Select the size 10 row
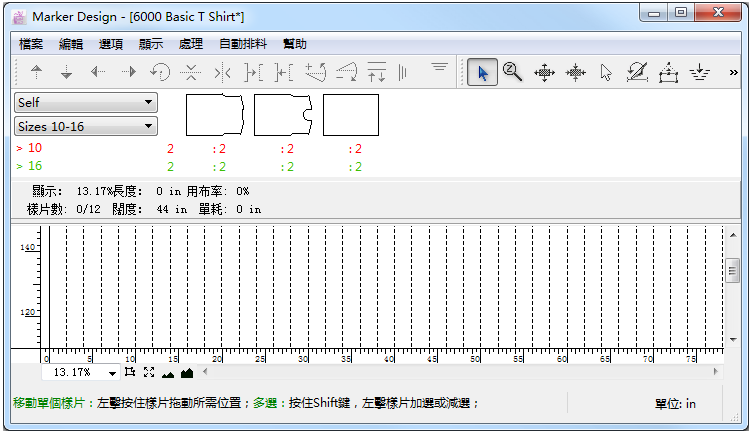751x434 pixels. 35,148
